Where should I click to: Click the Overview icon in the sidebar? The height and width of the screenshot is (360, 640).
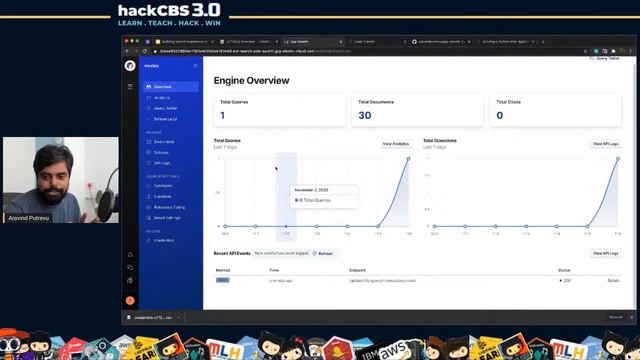coord(149,87)
